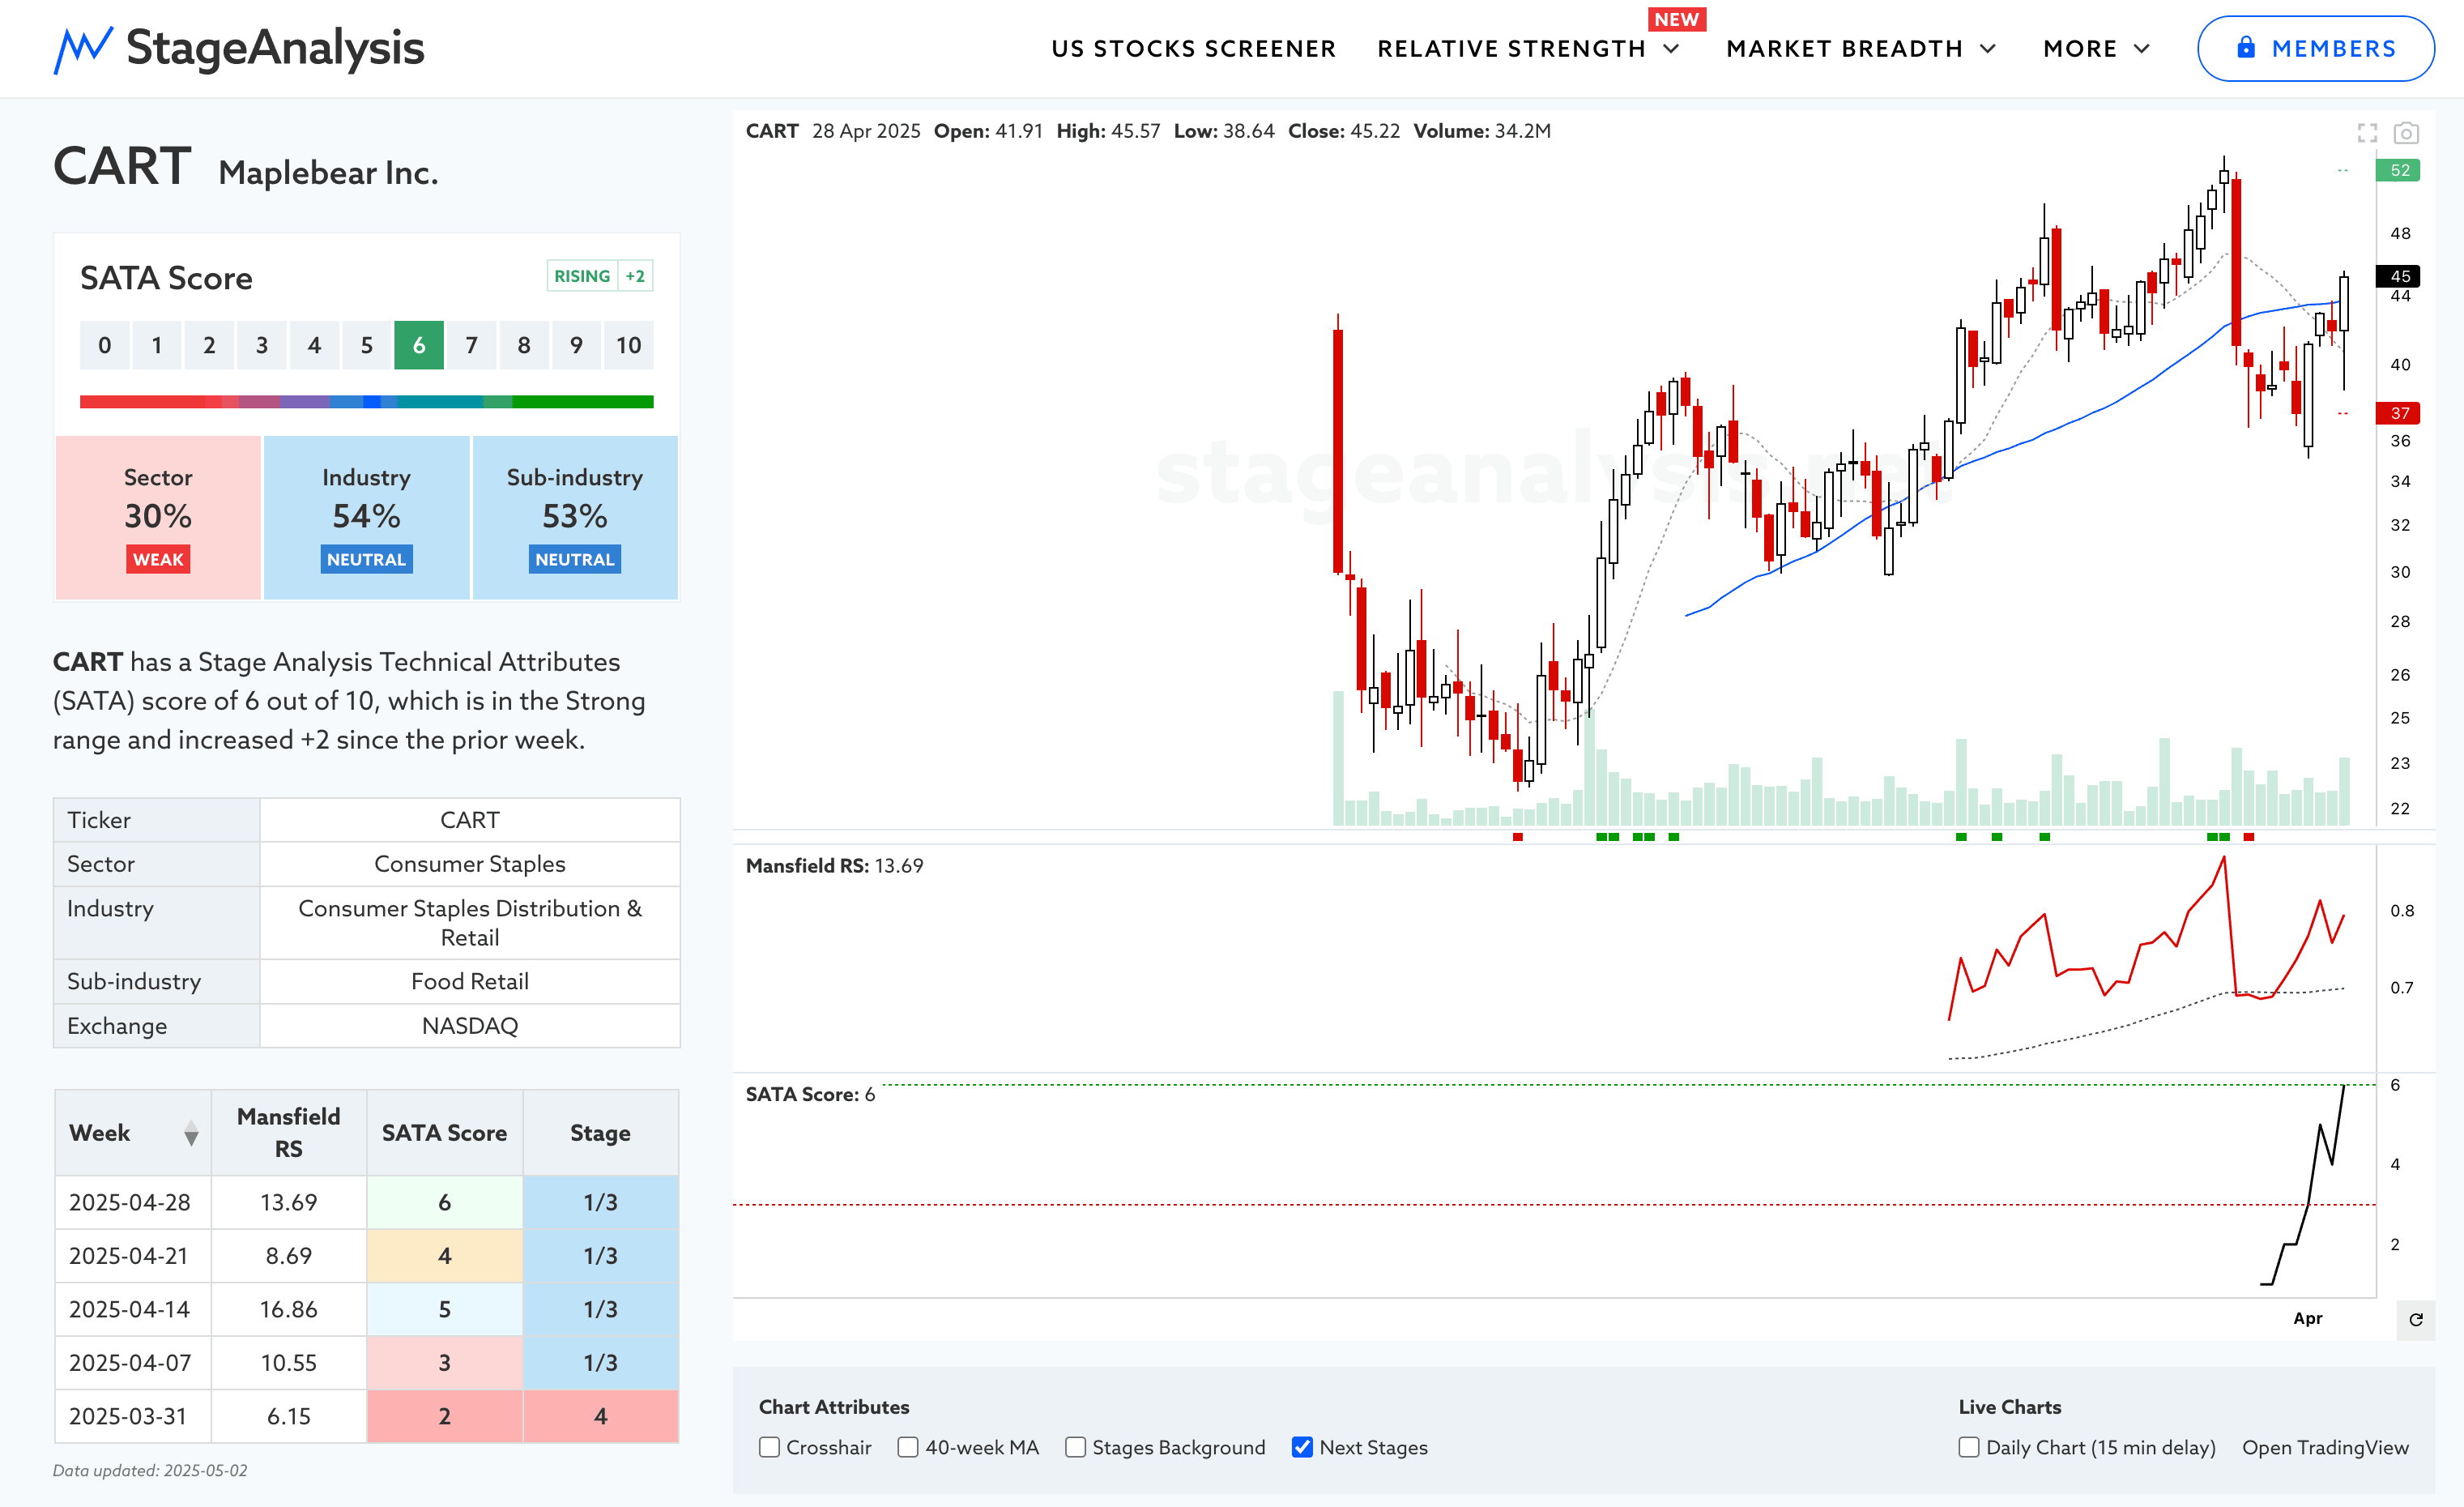Toggle fullscreen chart icon
The image size is (2464, 1507).
pos(2367,132)
